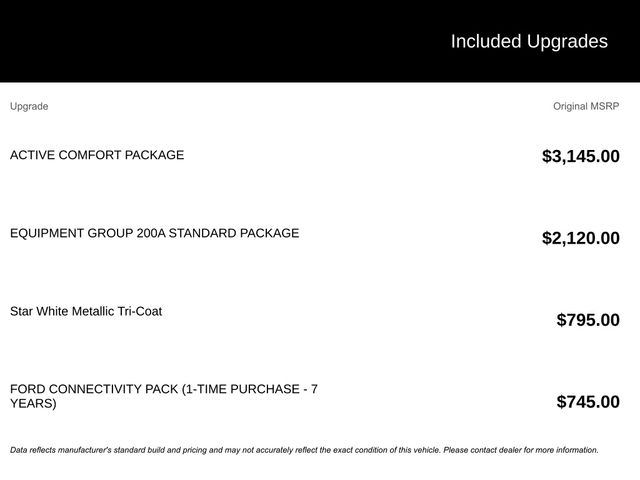Click the word "Tri-Coat" in paint upgrade
This screenshot has height=480, width=640.
coord(136,311)
